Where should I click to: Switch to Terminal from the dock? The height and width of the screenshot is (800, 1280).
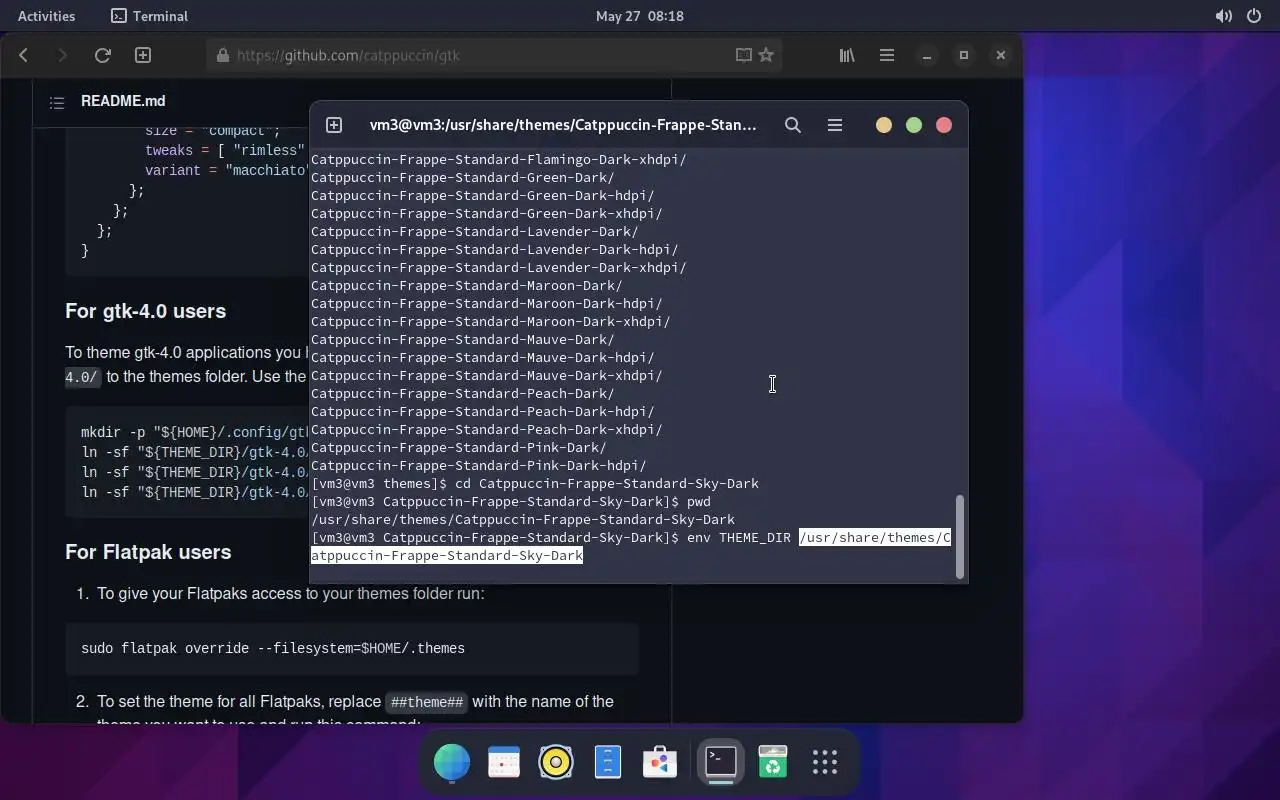click(721, 762)
